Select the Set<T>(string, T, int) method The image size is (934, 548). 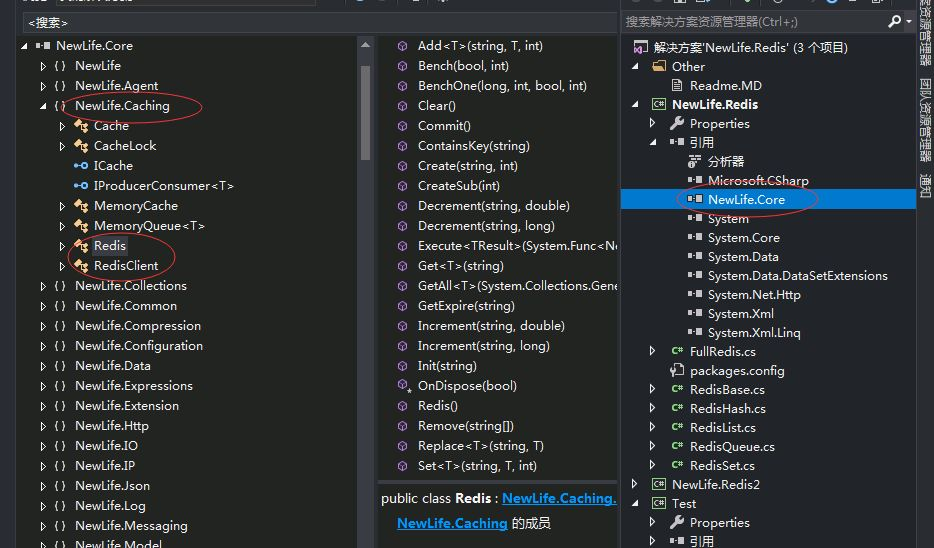[477, 466]
